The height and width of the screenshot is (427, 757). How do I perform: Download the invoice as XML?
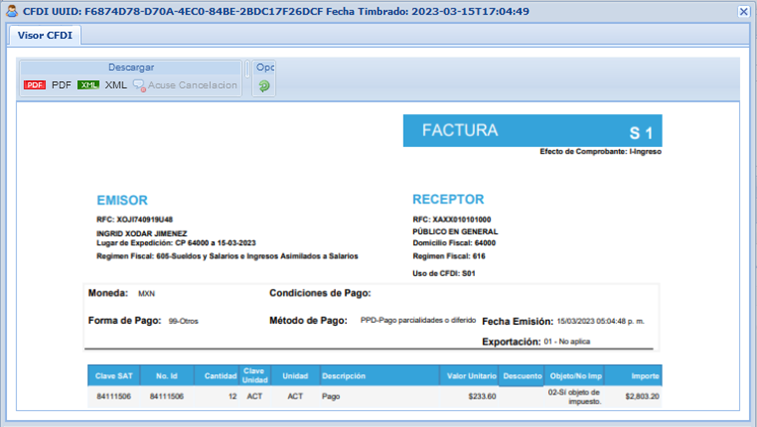[116, 86]
